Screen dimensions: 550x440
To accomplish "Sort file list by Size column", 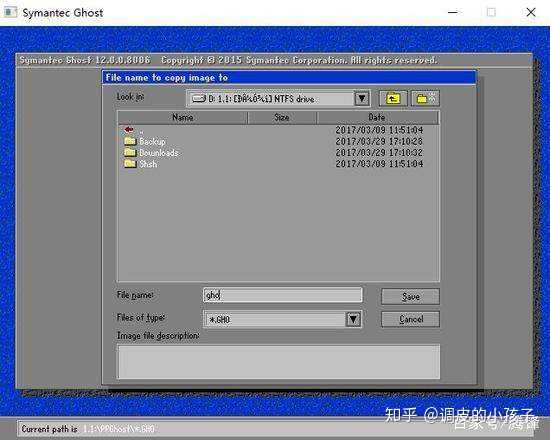I will click(282, 118).
